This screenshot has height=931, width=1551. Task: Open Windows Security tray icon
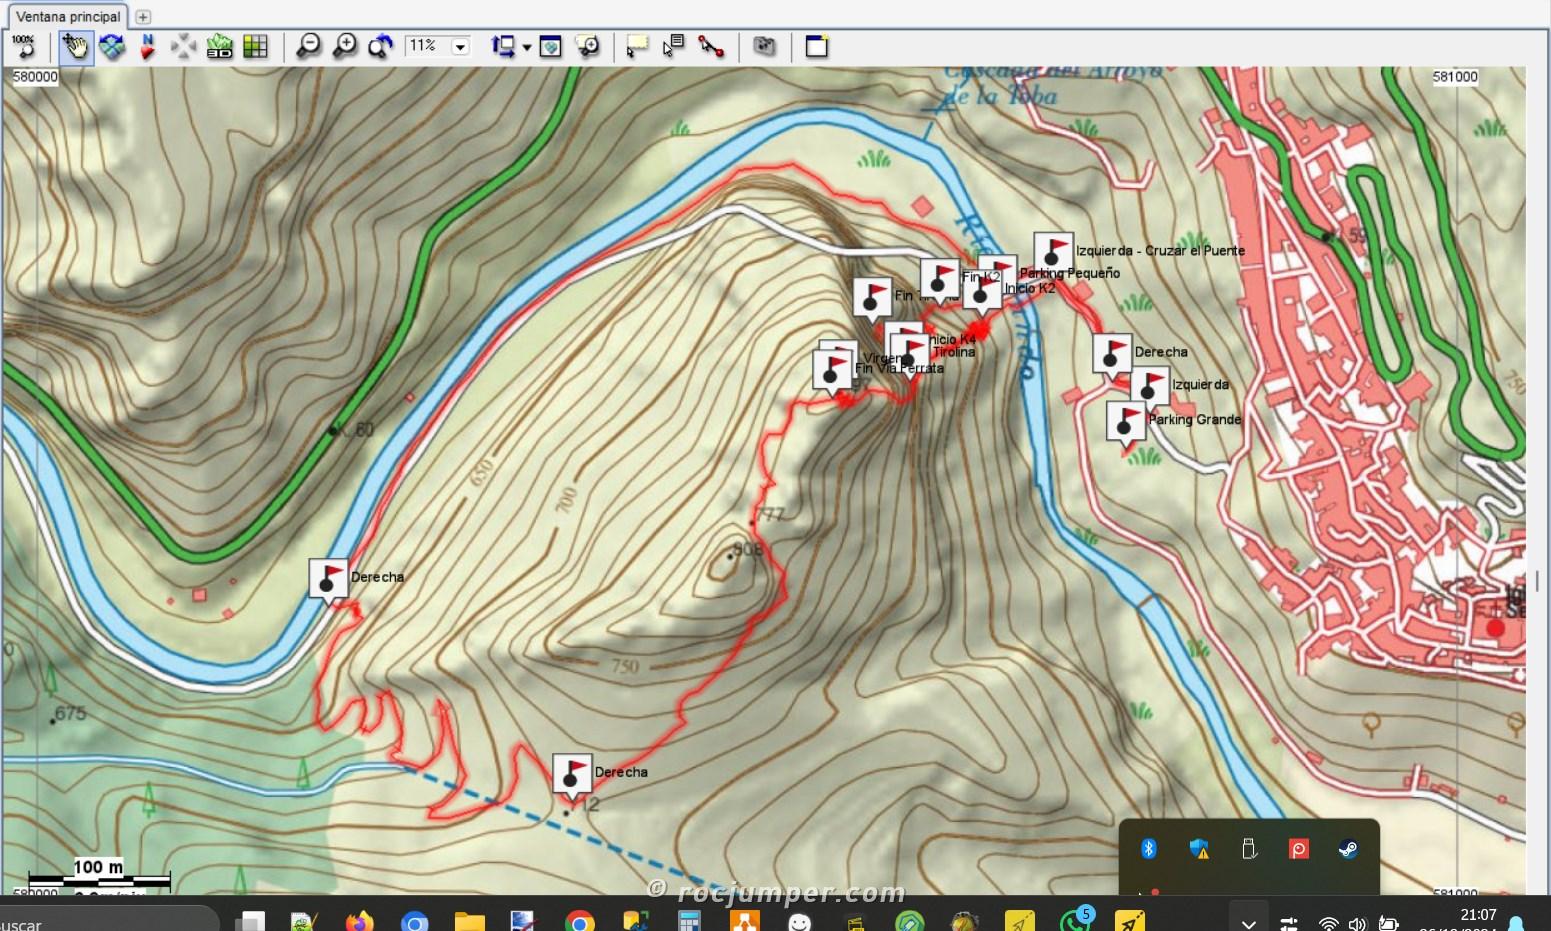point(1199,849)
